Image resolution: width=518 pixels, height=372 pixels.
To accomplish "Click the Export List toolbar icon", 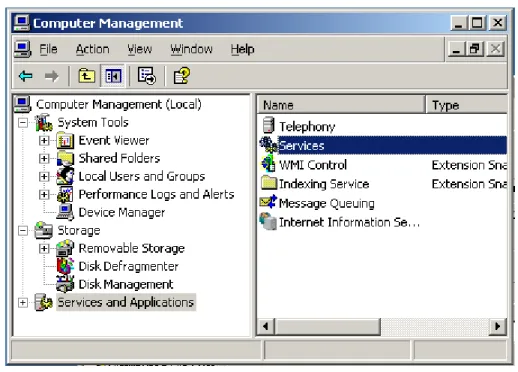I will 147,76.
